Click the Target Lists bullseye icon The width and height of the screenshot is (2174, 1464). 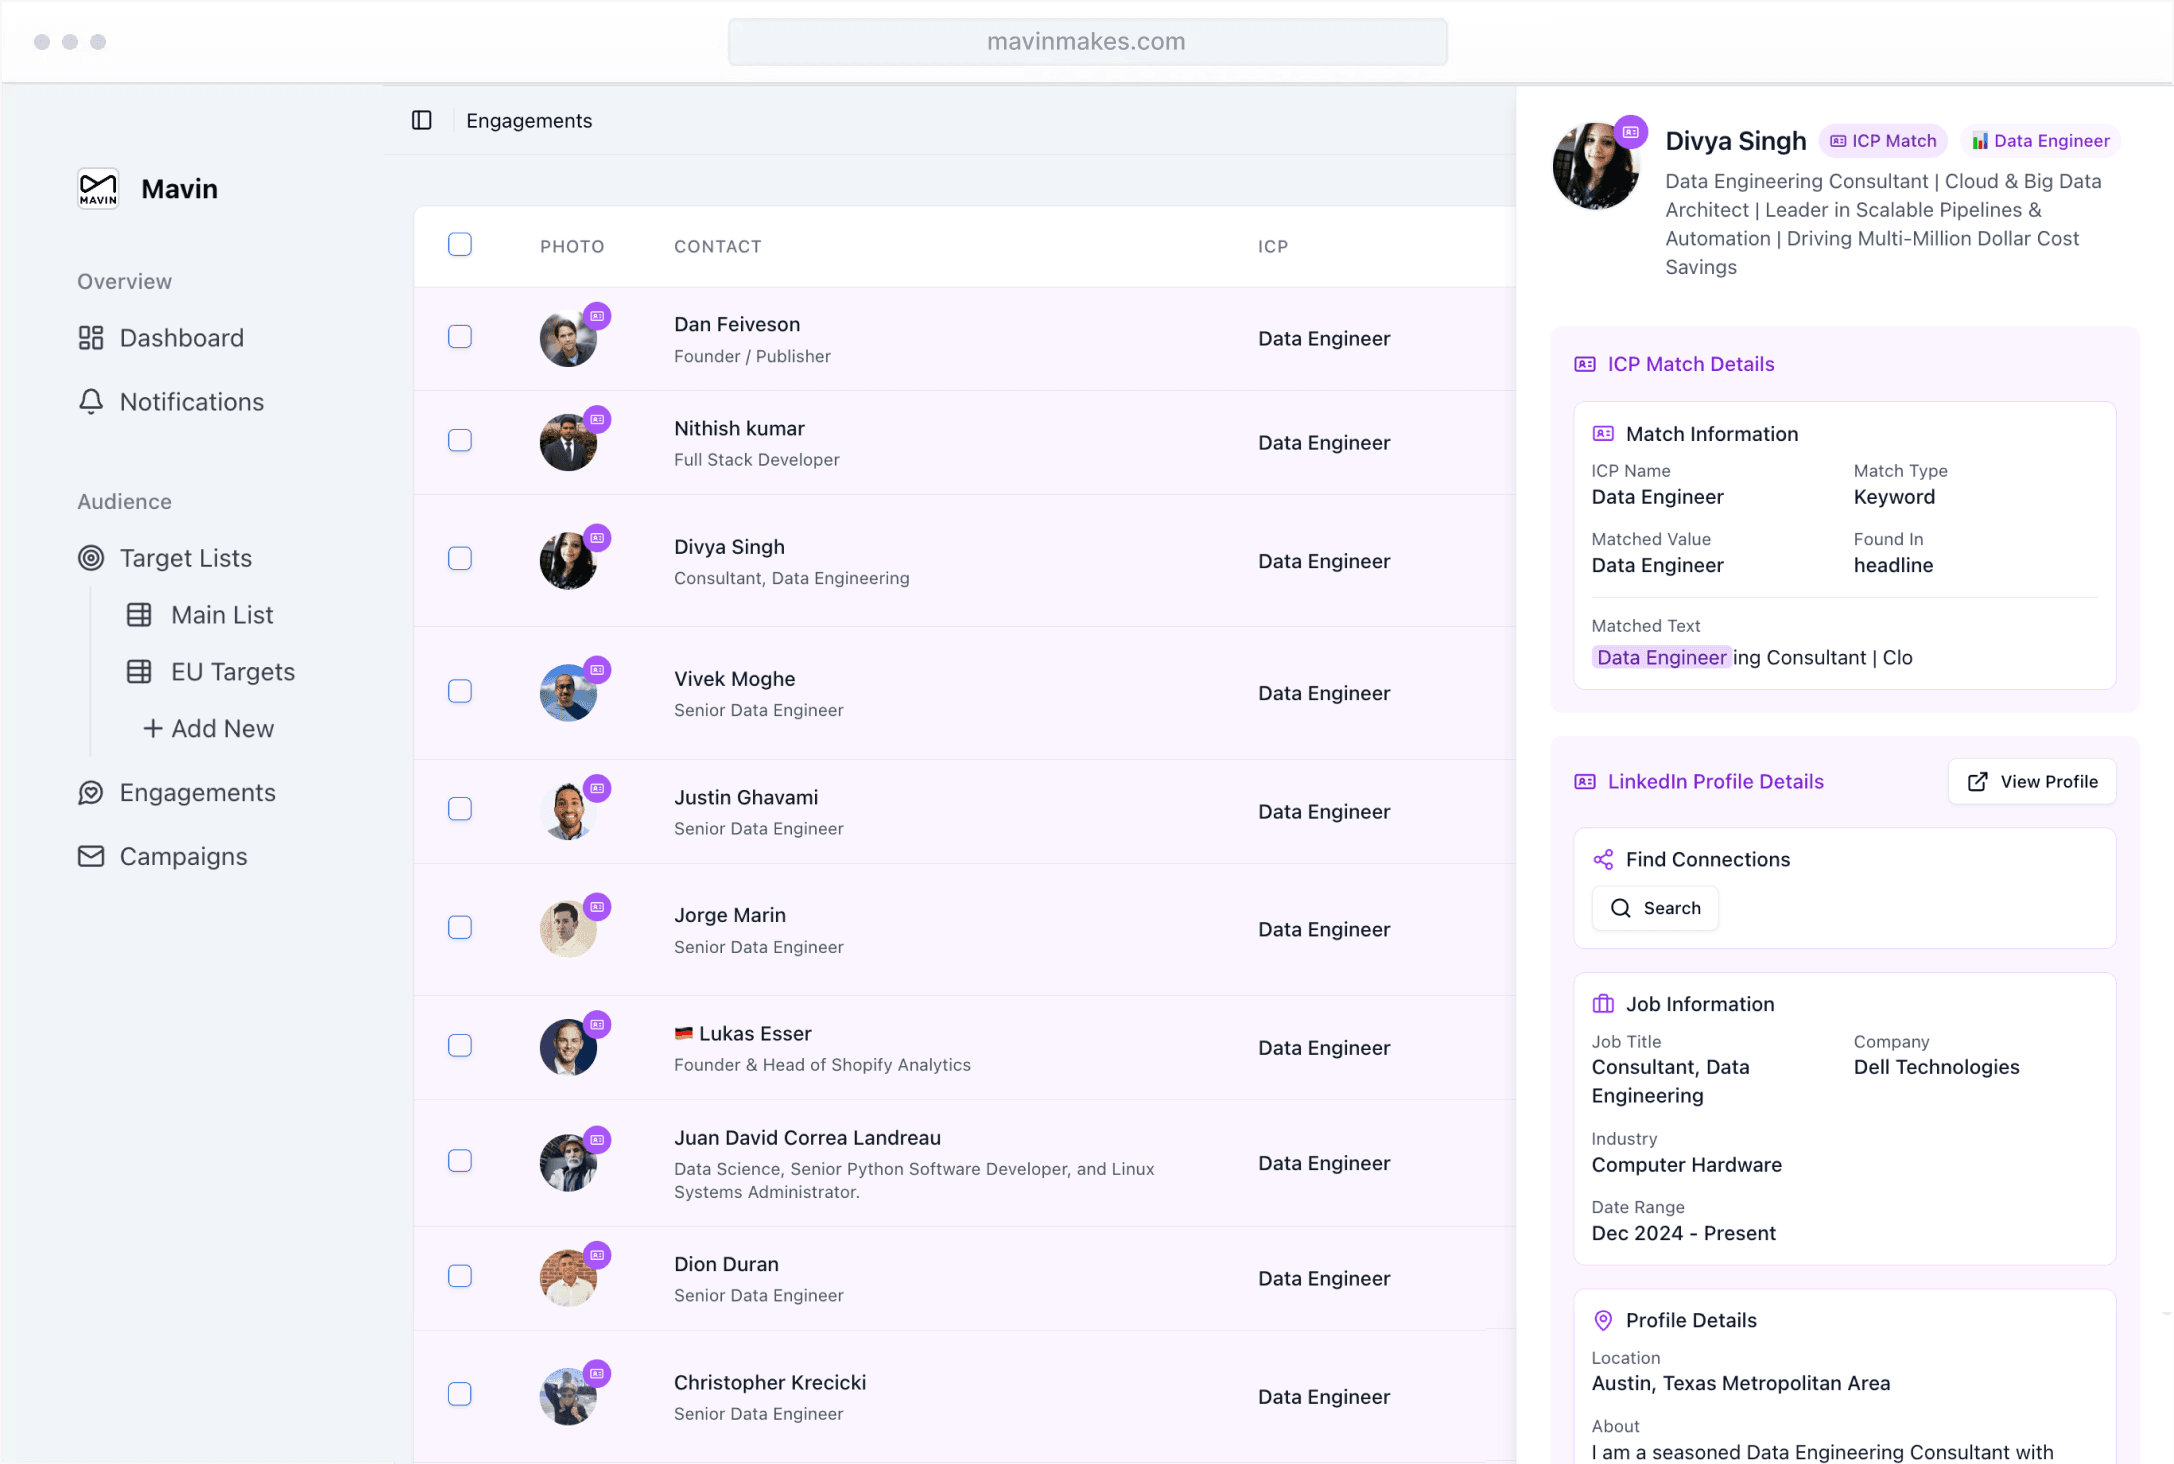click(91, 558)
